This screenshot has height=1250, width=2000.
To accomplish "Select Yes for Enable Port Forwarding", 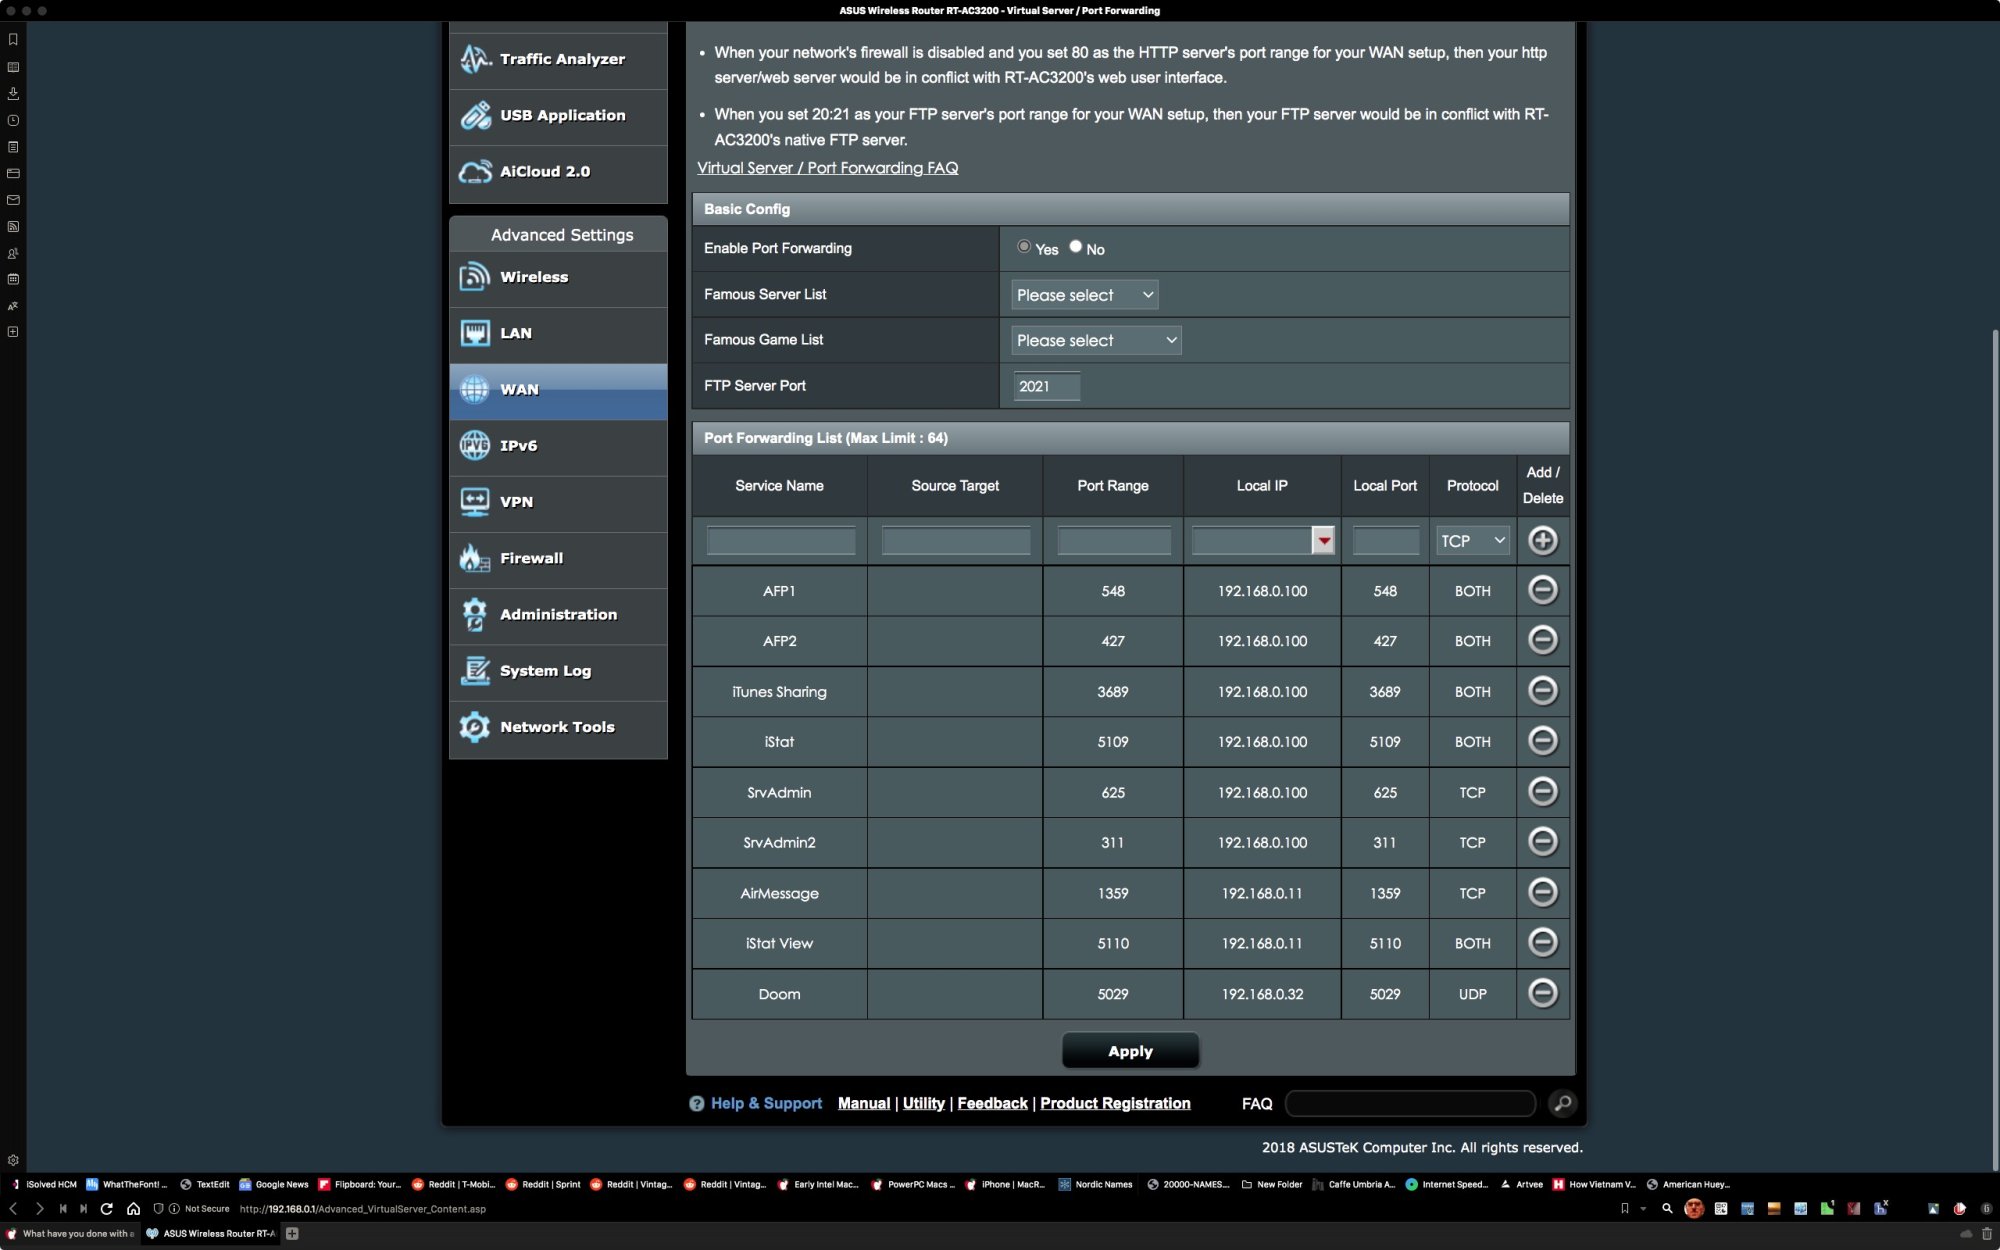I will click(1023, 246).
